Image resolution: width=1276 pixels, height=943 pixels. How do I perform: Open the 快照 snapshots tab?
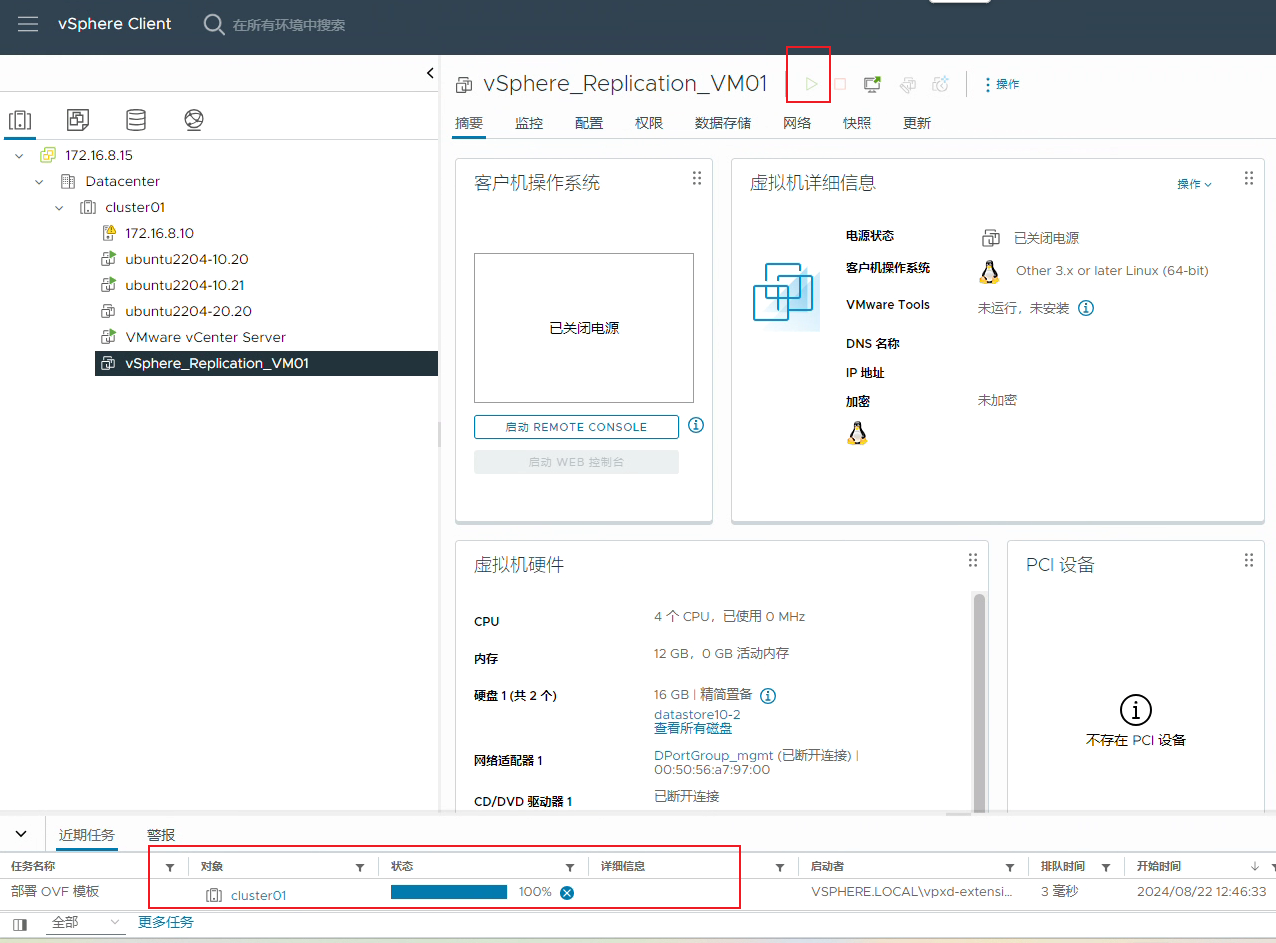click(857, 123)
